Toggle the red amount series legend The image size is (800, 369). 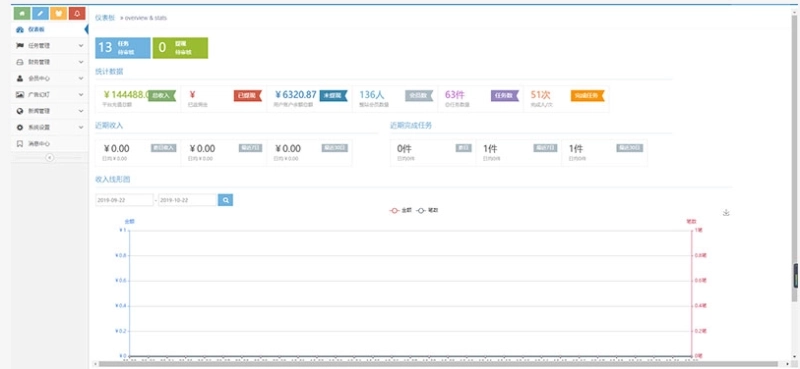tap(401, 210)
